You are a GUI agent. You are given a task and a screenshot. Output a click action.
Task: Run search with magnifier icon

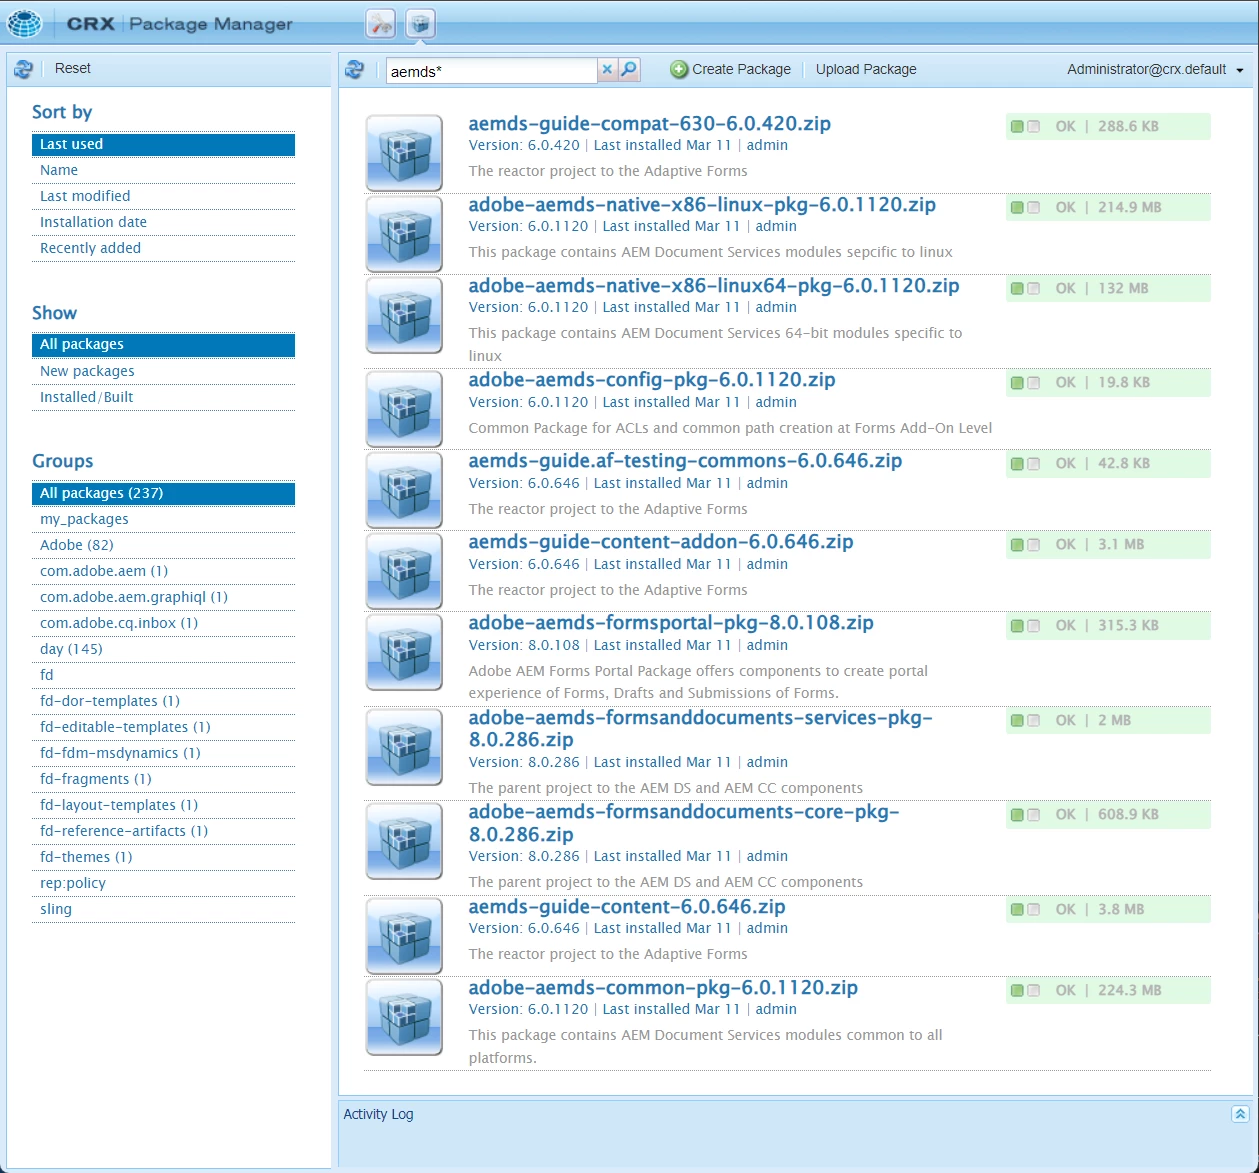(629, 69)
